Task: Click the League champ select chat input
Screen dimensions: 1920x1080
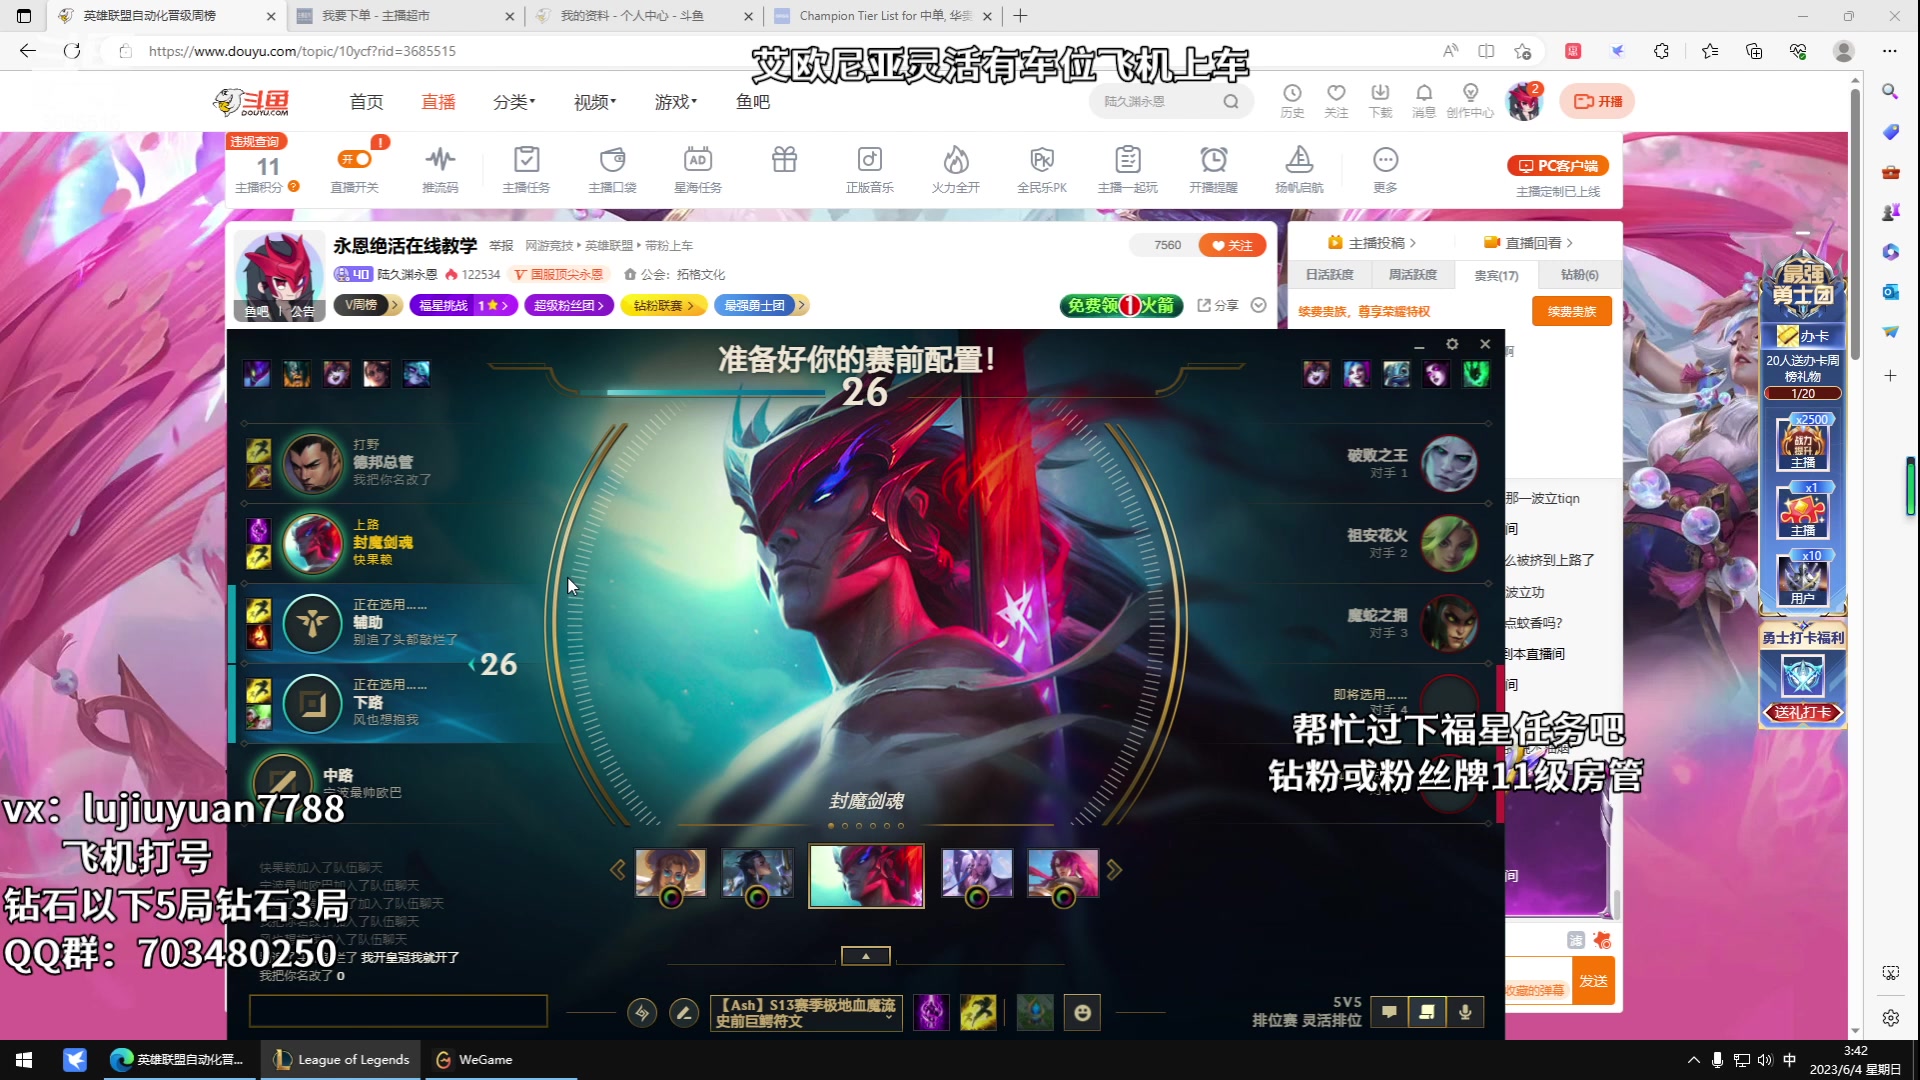Action: (398, 1011)
